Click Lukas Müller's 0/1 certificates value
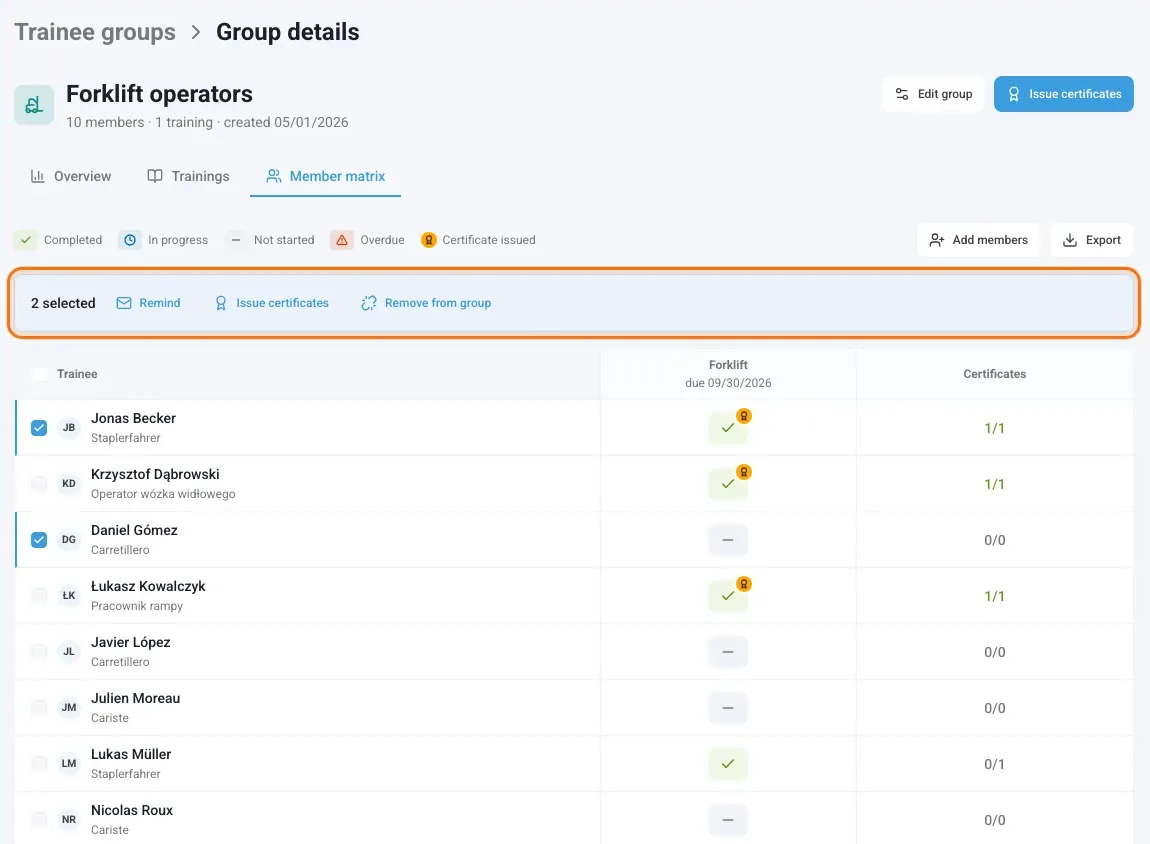 995,764
